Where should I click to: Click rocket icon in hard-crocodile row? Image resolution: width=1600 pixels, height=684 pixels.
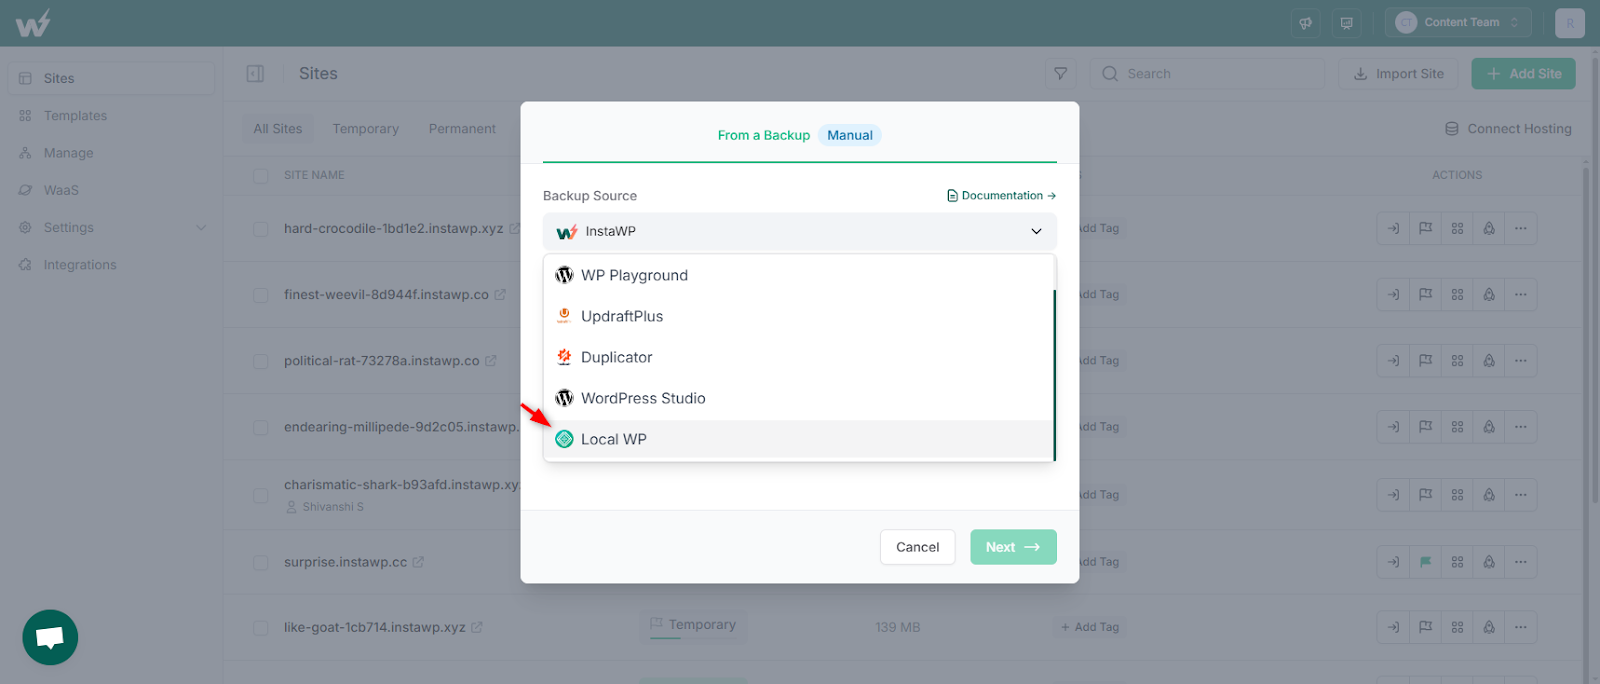(1489, 228)
